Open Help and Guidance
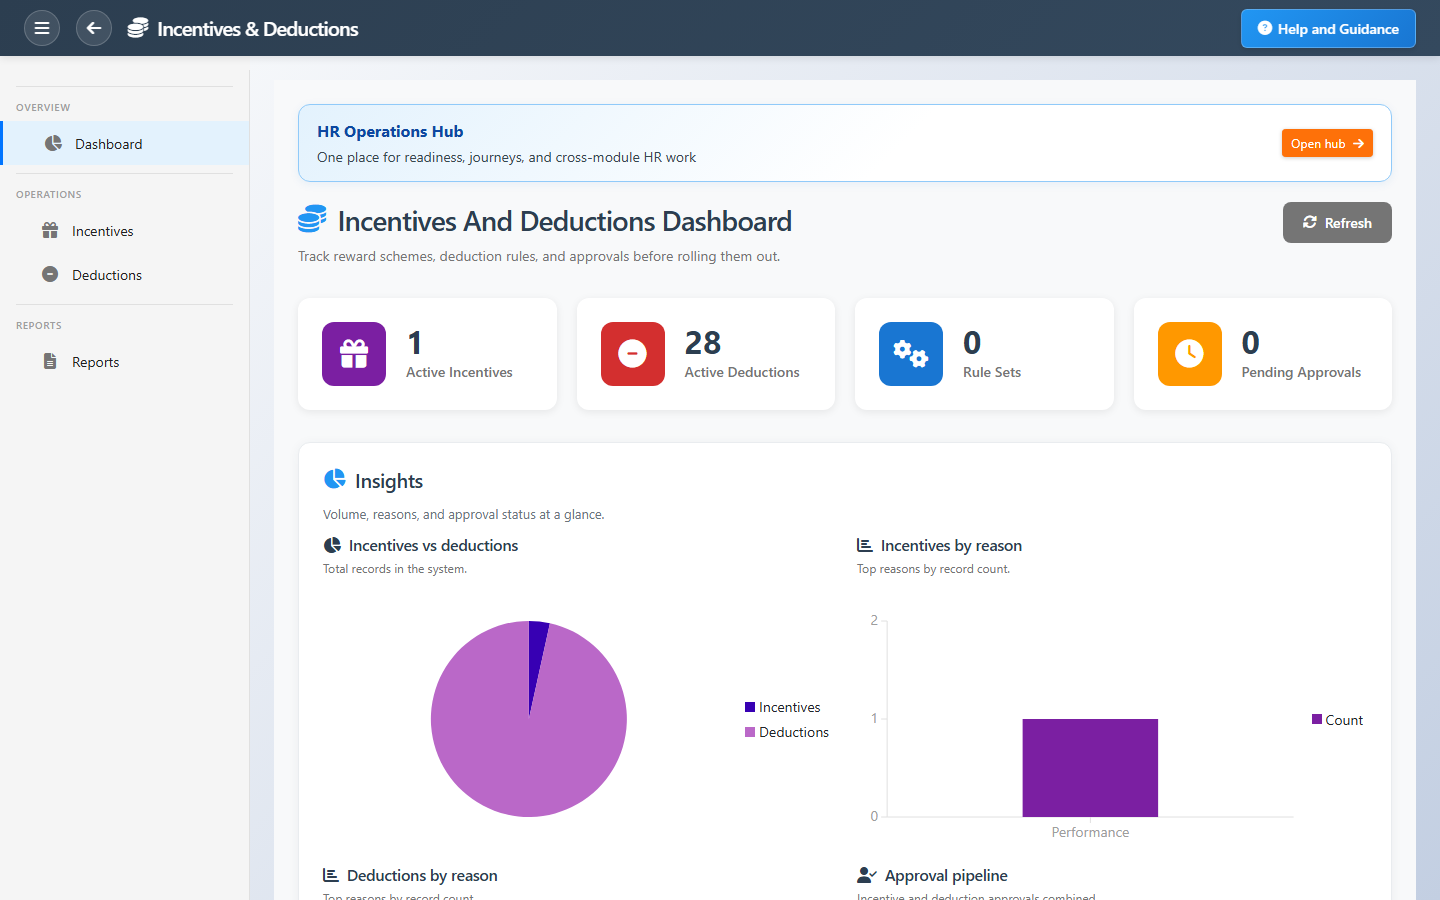 pyautogui.click(x=1328, y=28)
